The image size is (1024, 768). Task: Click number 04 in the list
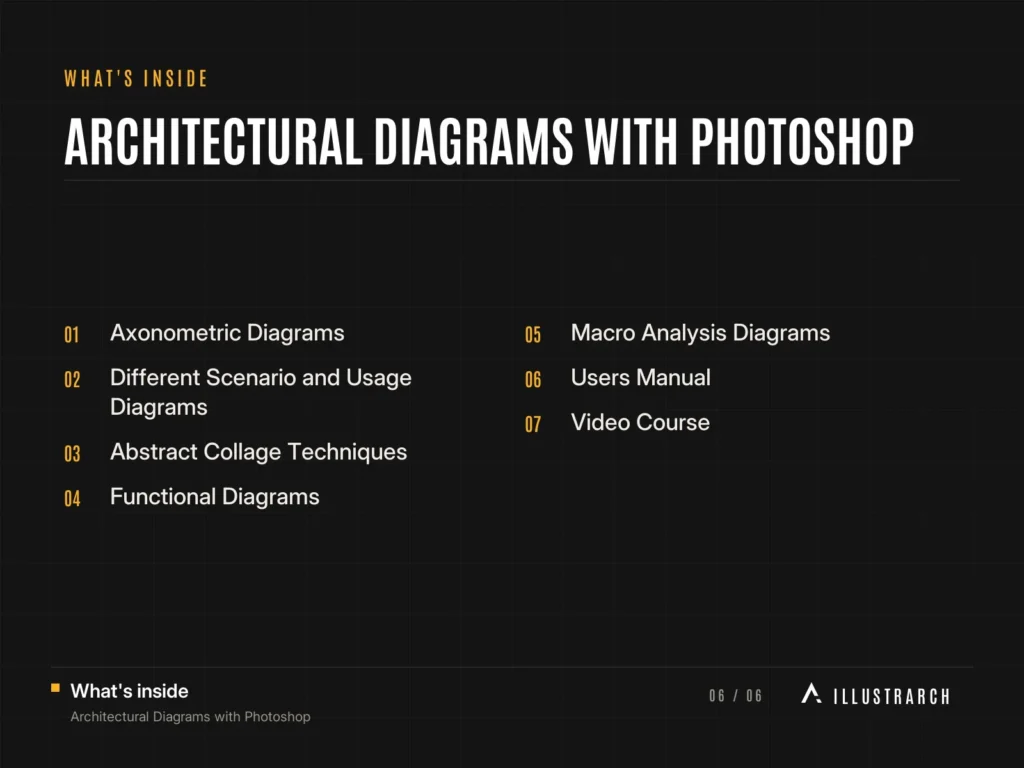72,499
